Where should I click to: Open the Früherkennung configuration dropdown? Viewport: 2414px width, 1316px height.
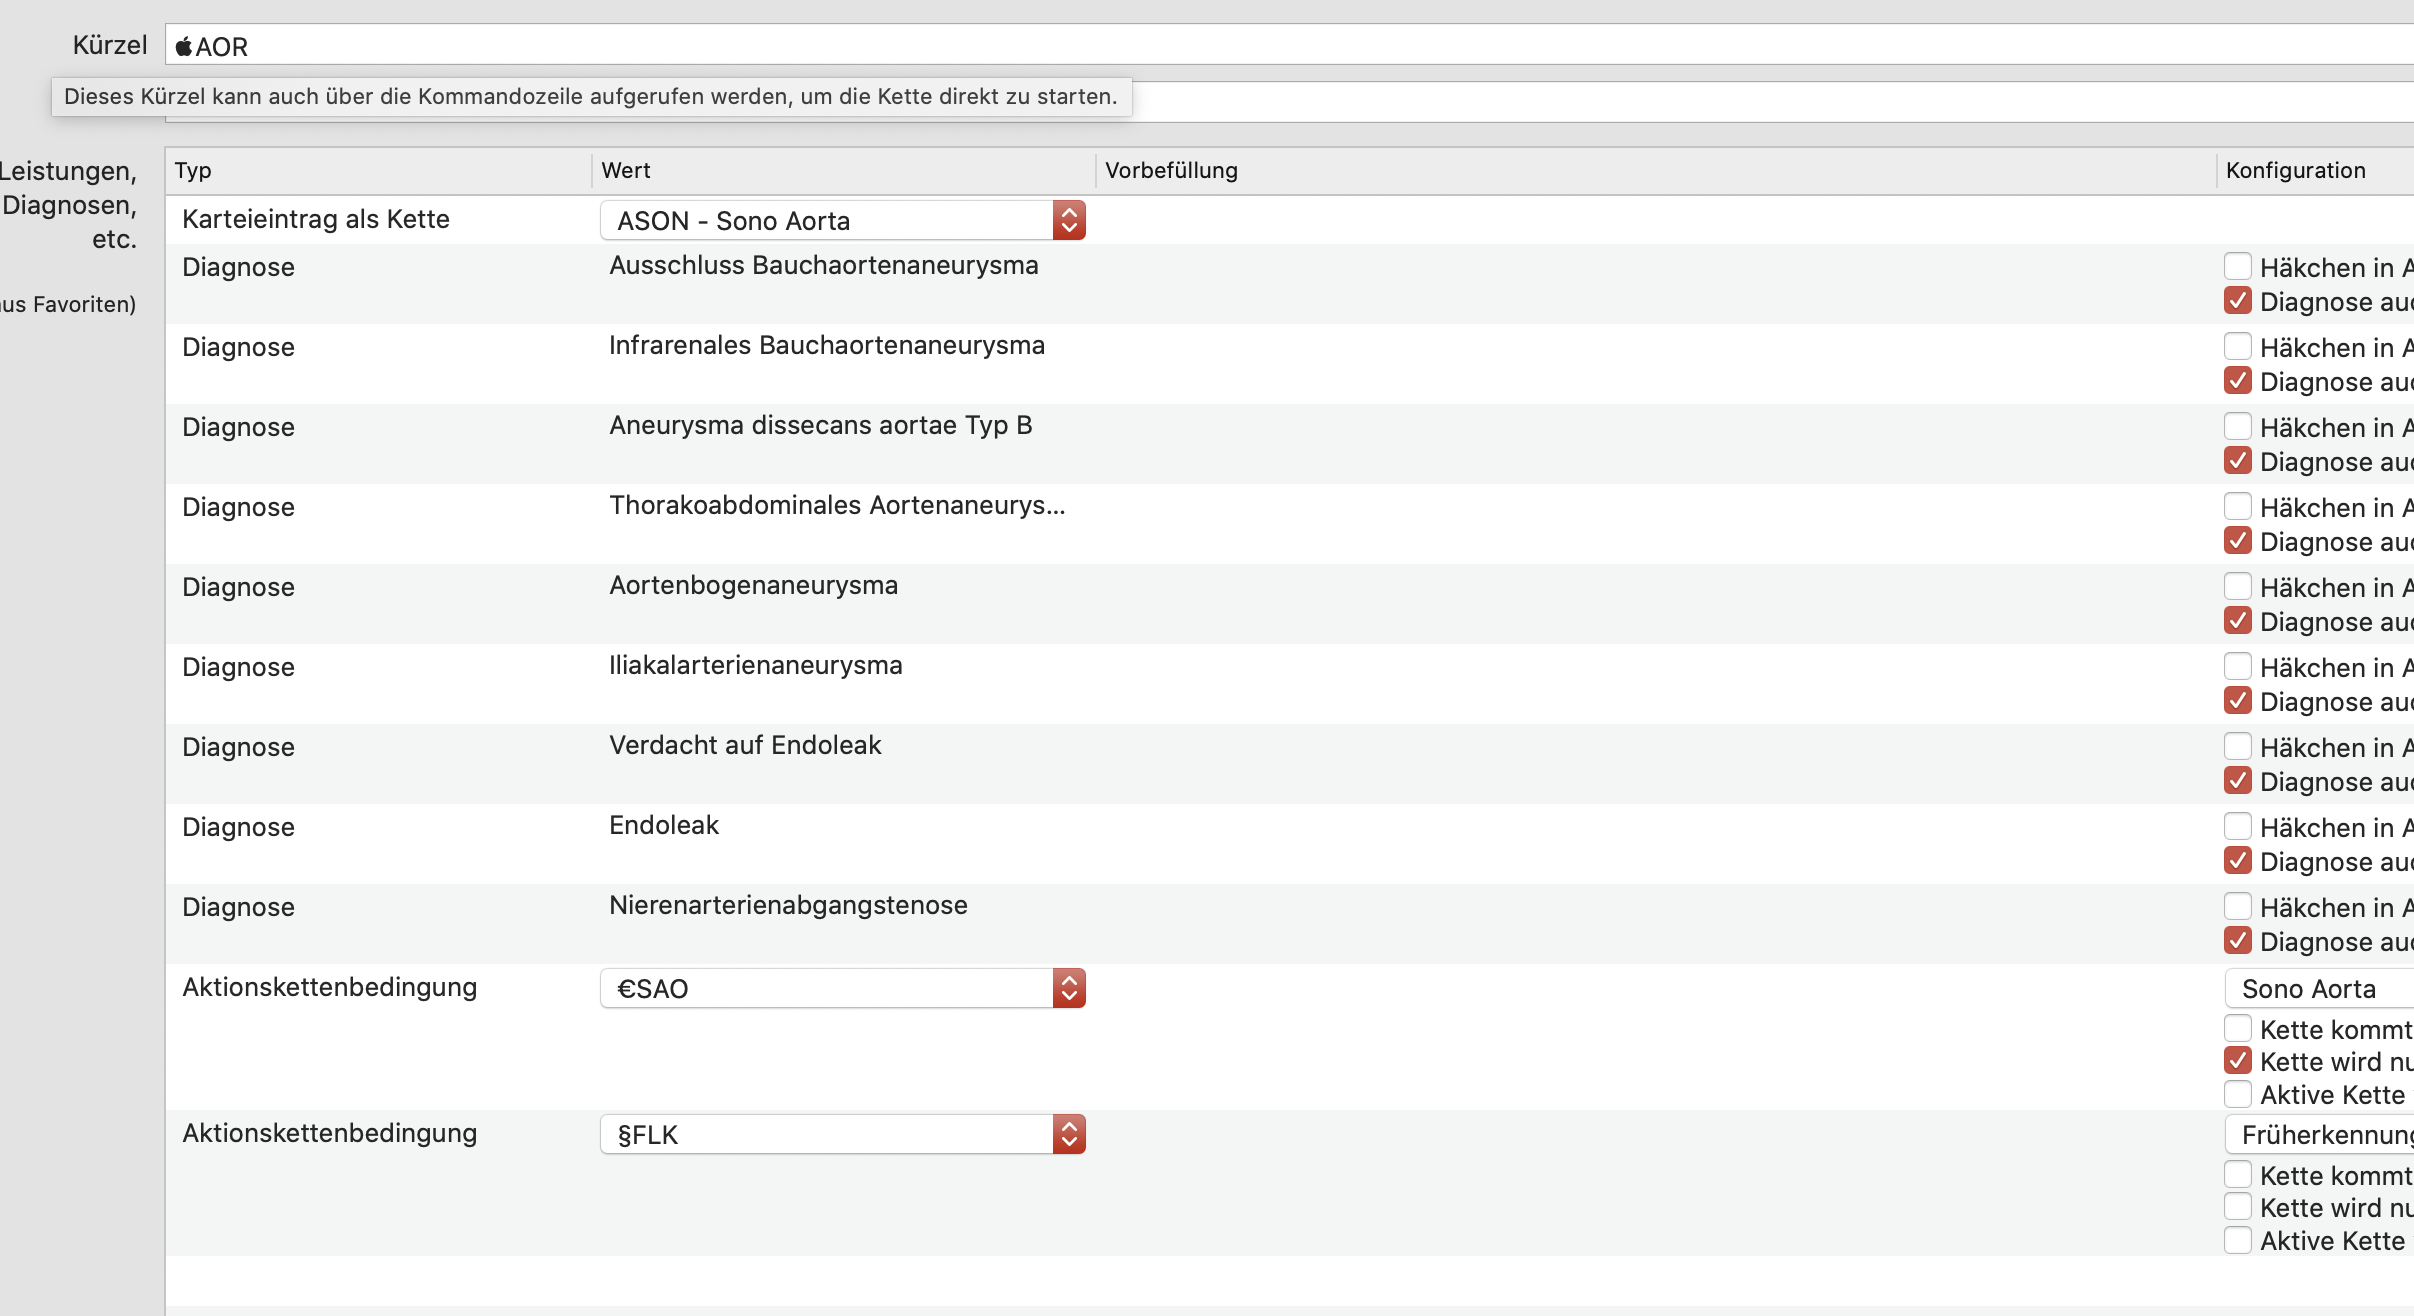point(2319,1135)
